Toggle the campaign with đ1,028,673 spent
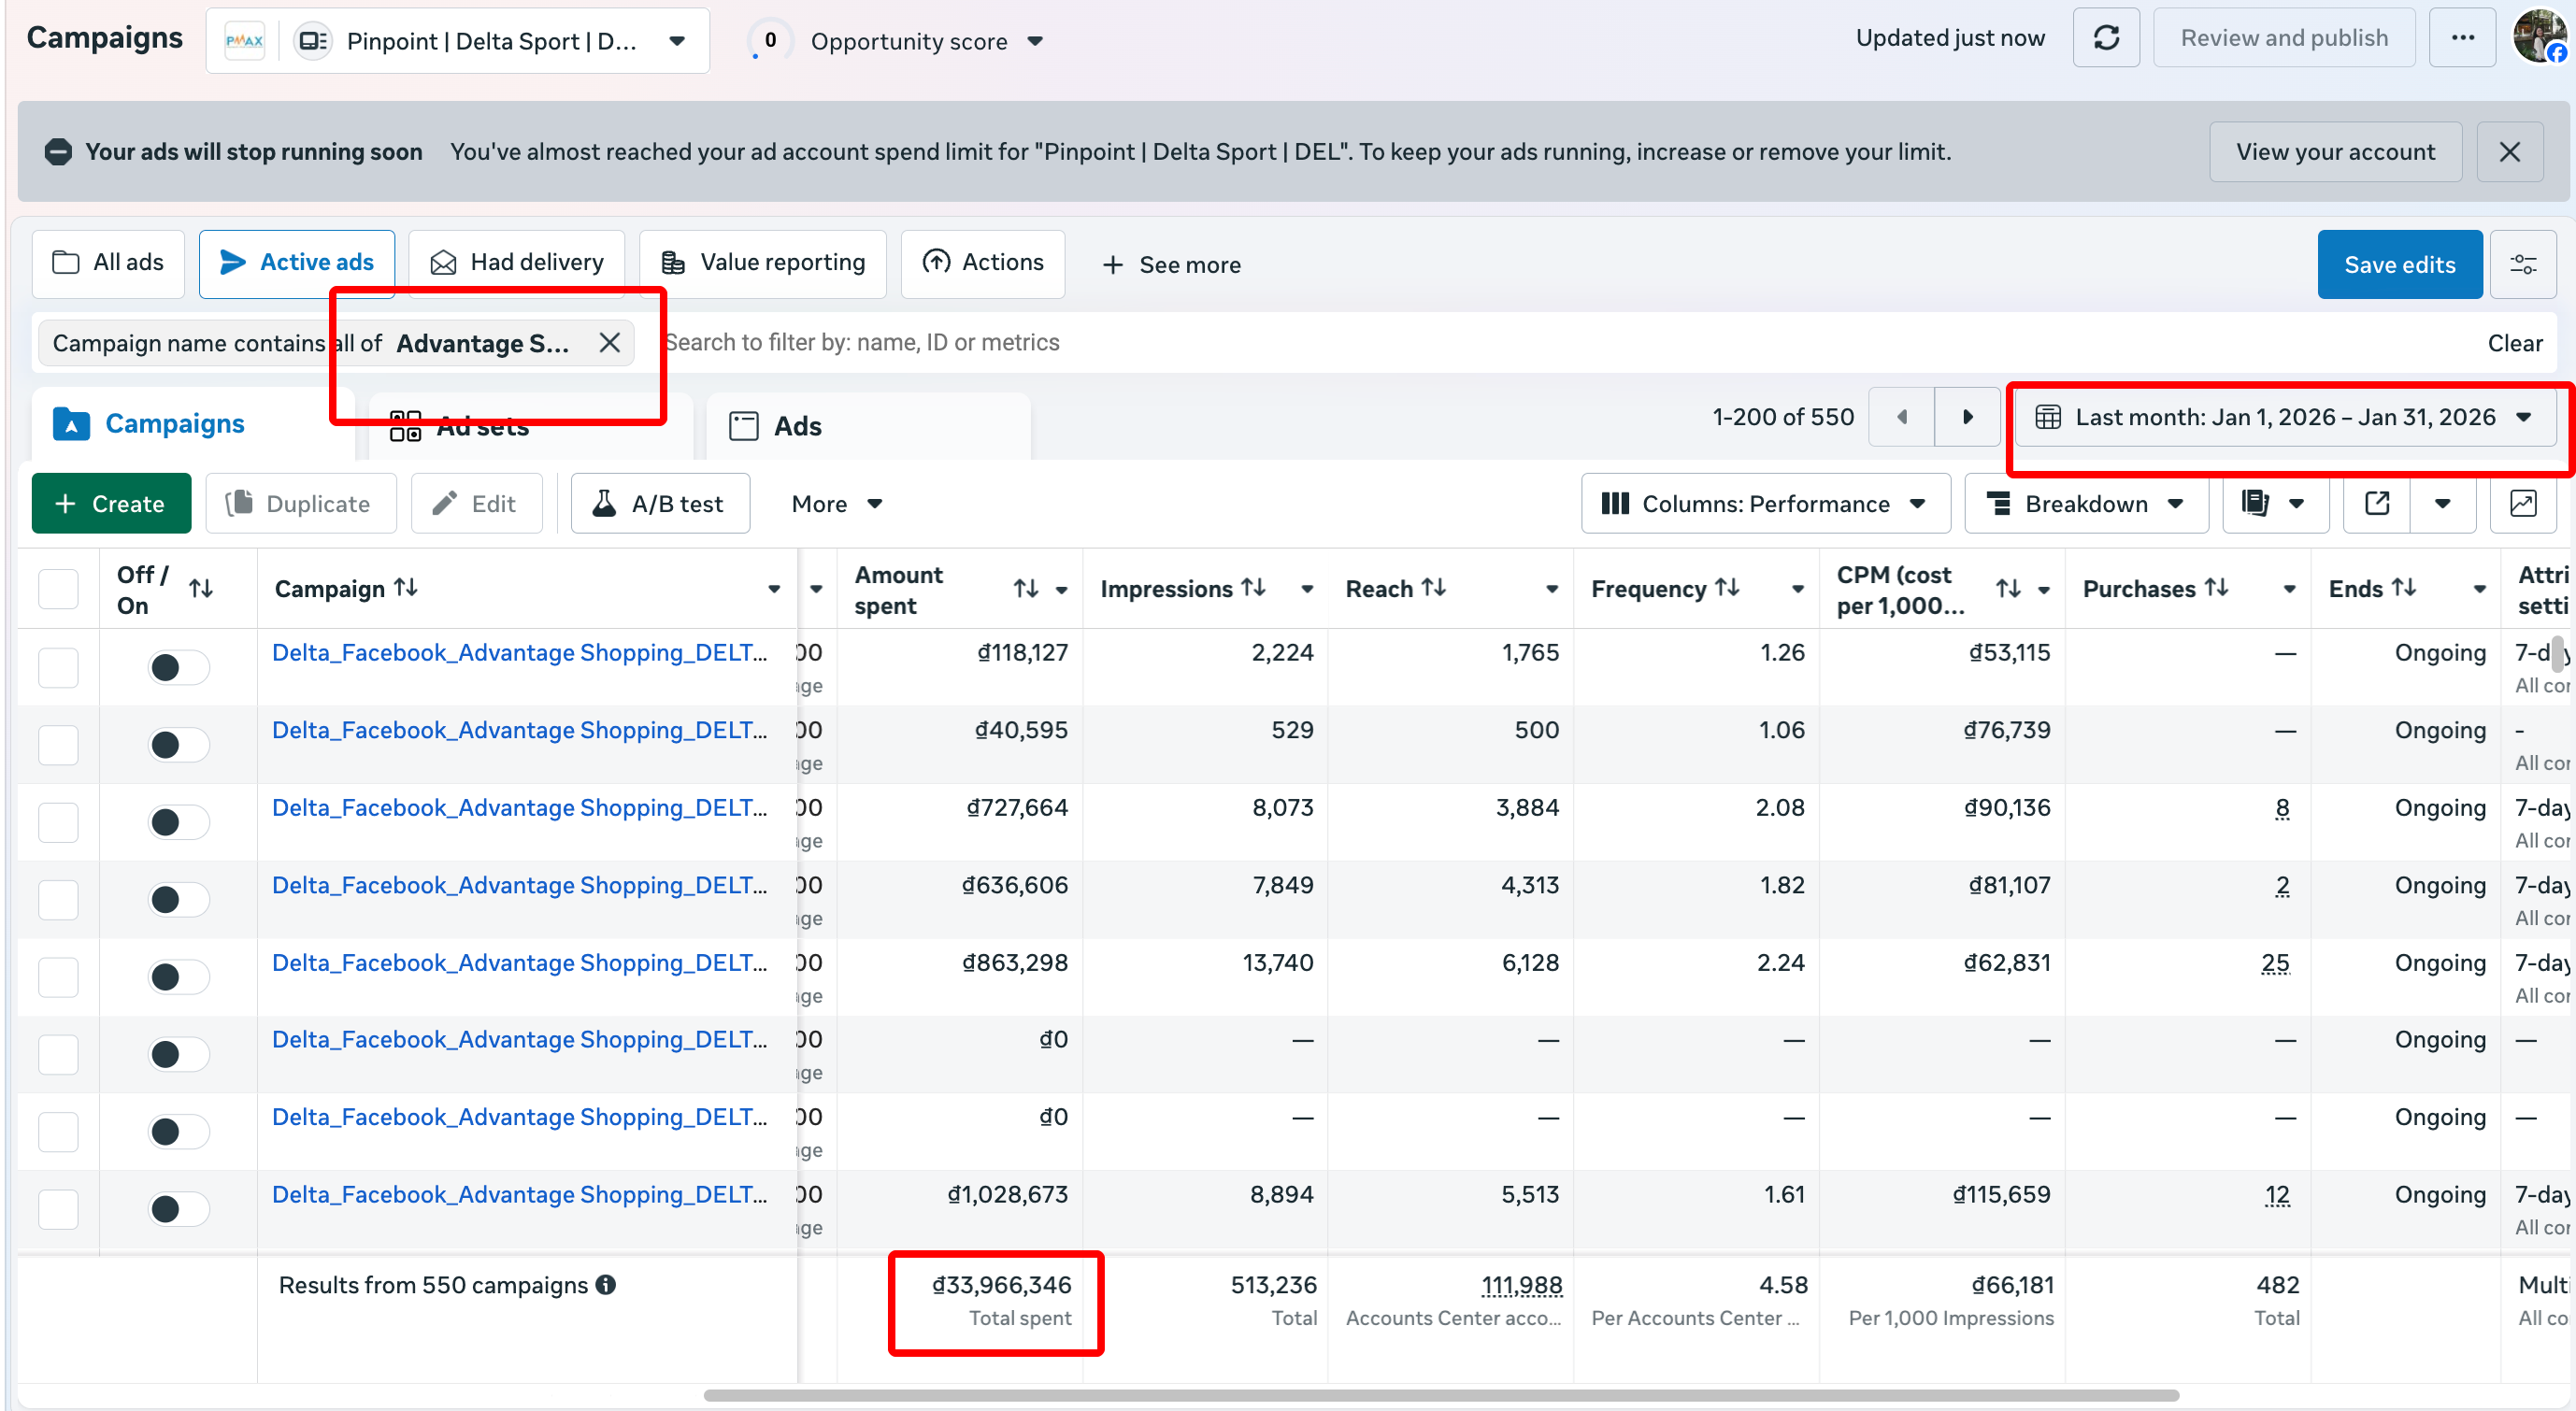The width and height of the screenshot is (2576, 1411). [179, 1209]
